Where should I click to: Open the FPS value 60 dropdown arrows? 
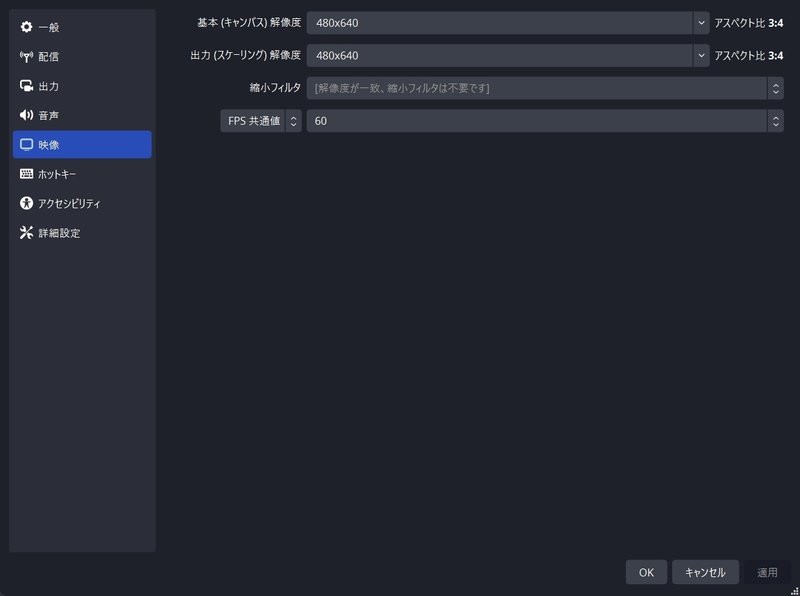tap(776, 121)
